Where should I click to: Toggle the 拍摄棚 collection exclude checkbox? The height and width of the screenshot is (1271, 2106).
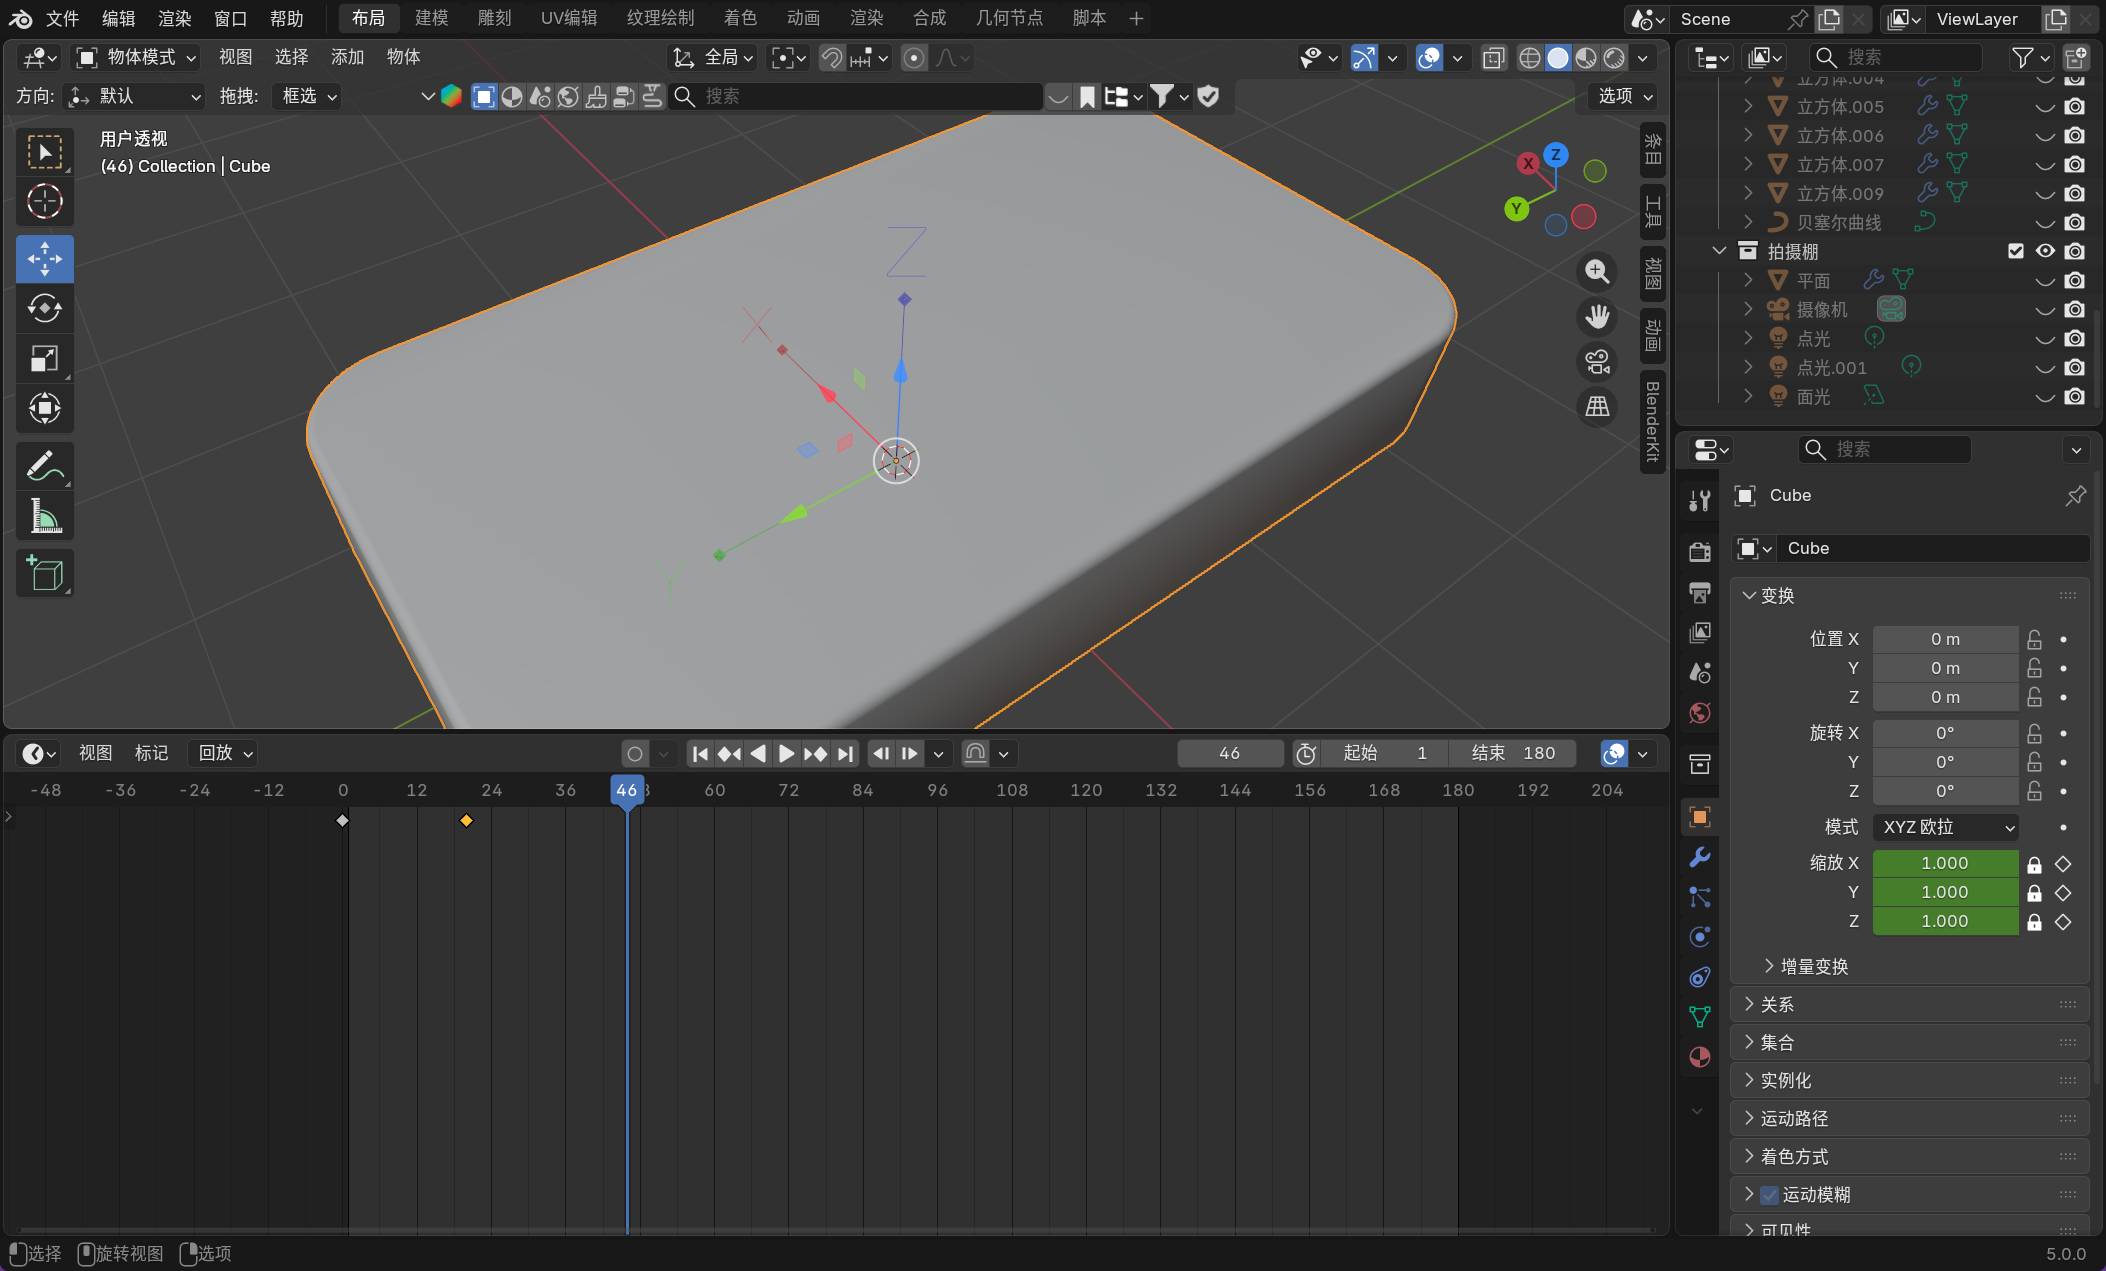coord(2016,251)
